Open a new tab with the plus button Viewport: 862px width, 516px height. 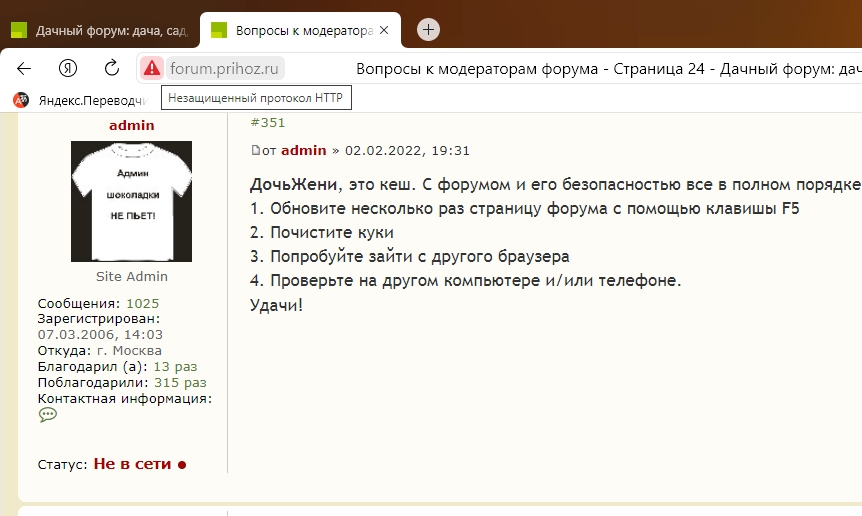click(428, 30)
